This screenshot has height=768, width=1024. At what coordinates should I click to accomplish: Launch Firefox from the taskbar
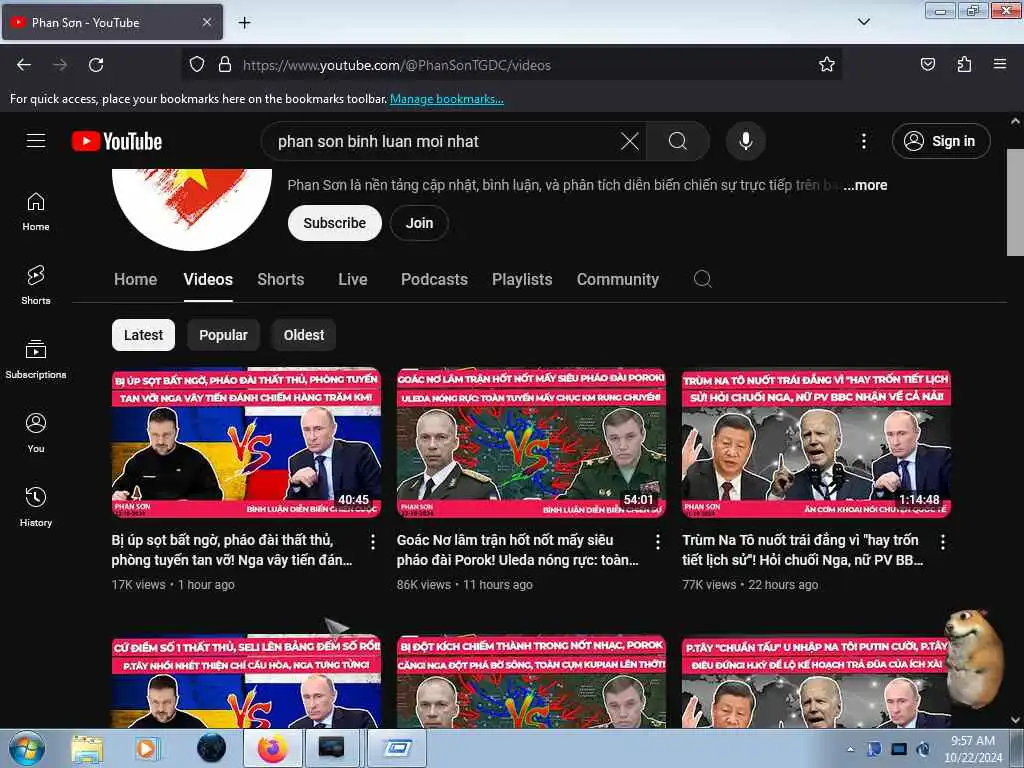(273, 748)
